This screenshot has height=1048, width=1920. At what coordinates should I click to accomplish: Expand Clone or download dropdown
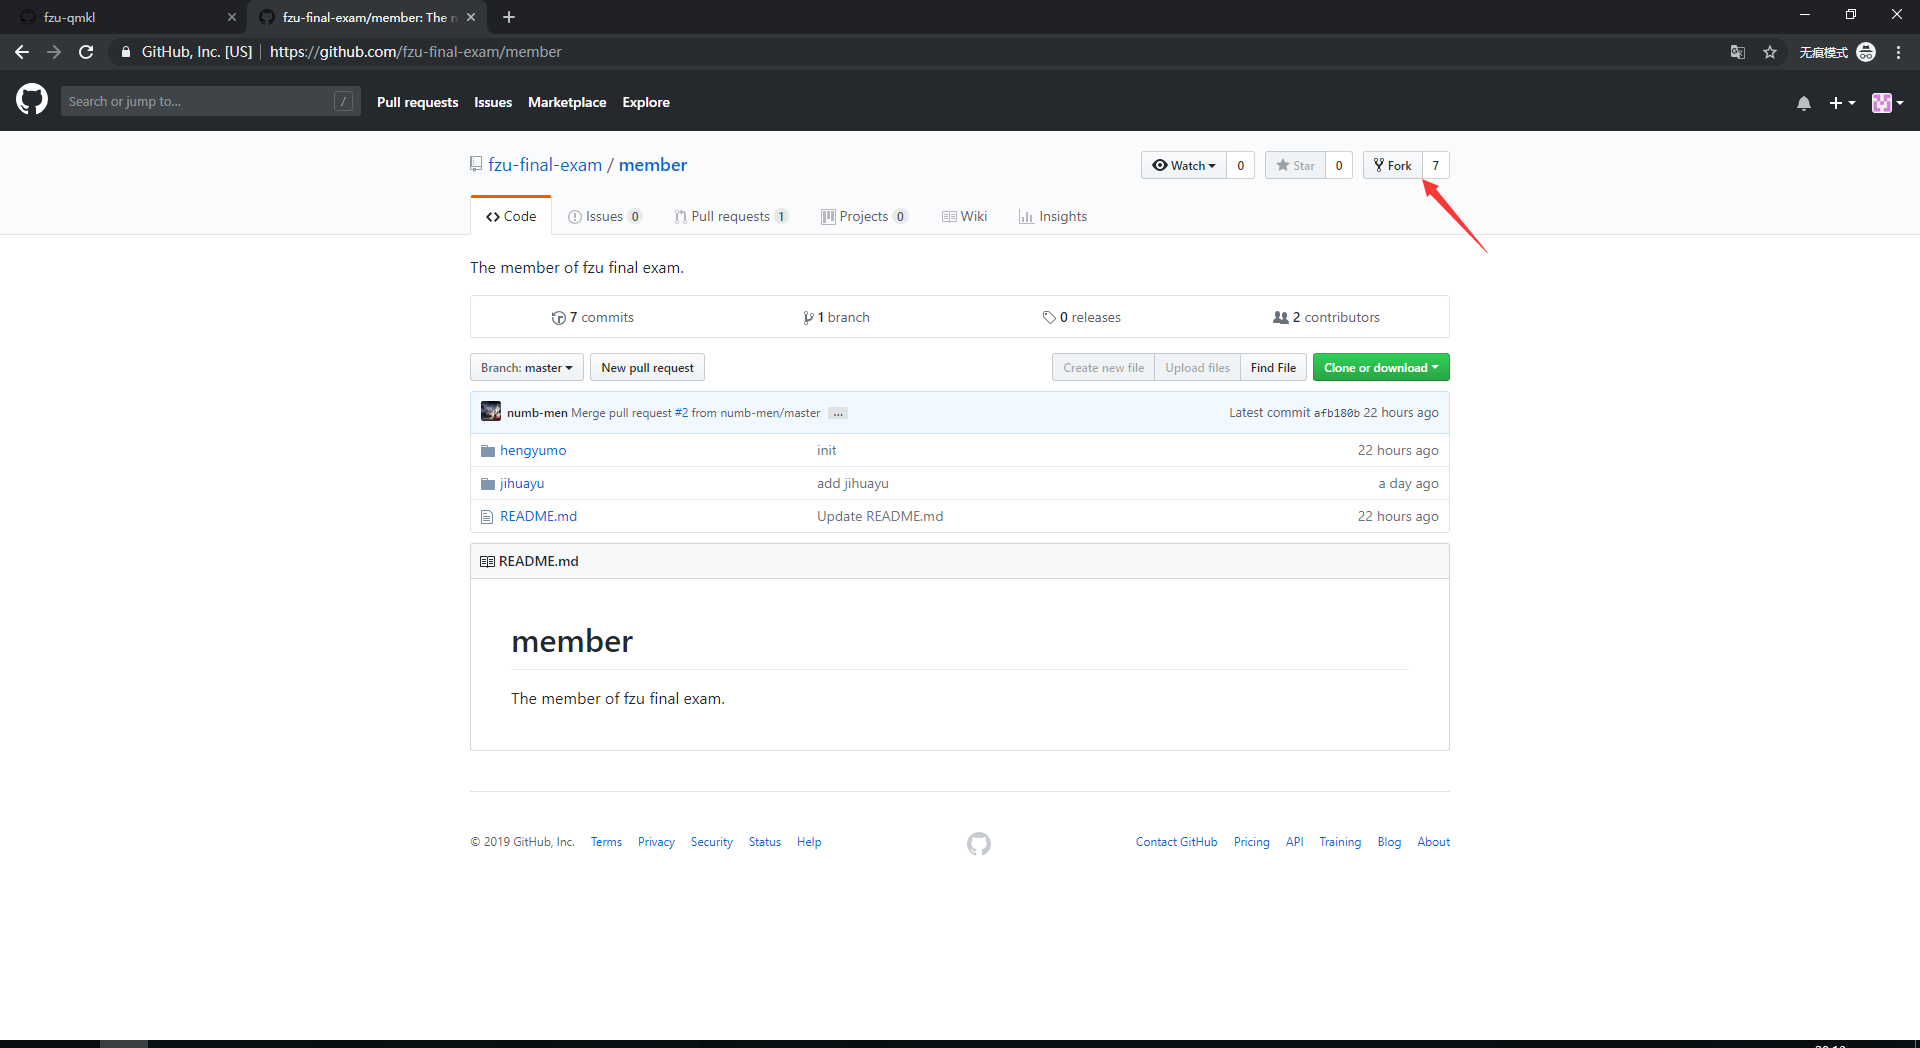1381,367
